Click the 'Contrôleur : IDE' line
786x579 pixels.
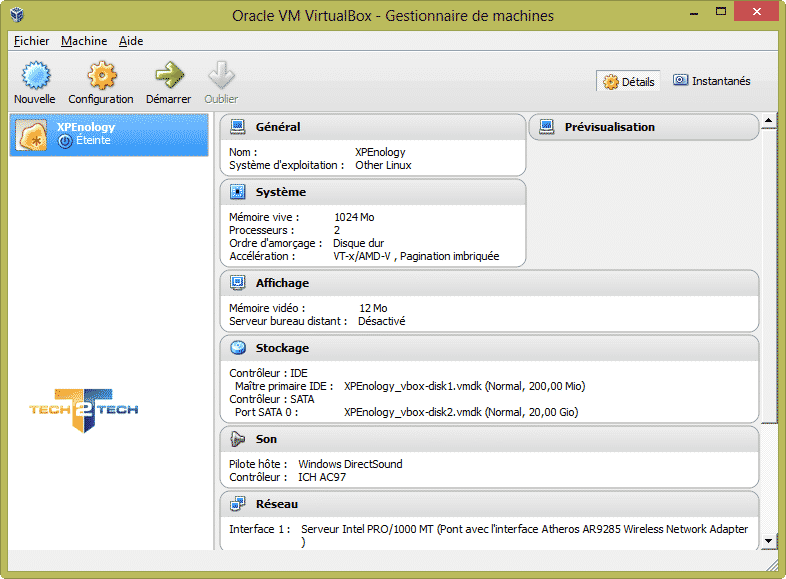coord(268,373)
